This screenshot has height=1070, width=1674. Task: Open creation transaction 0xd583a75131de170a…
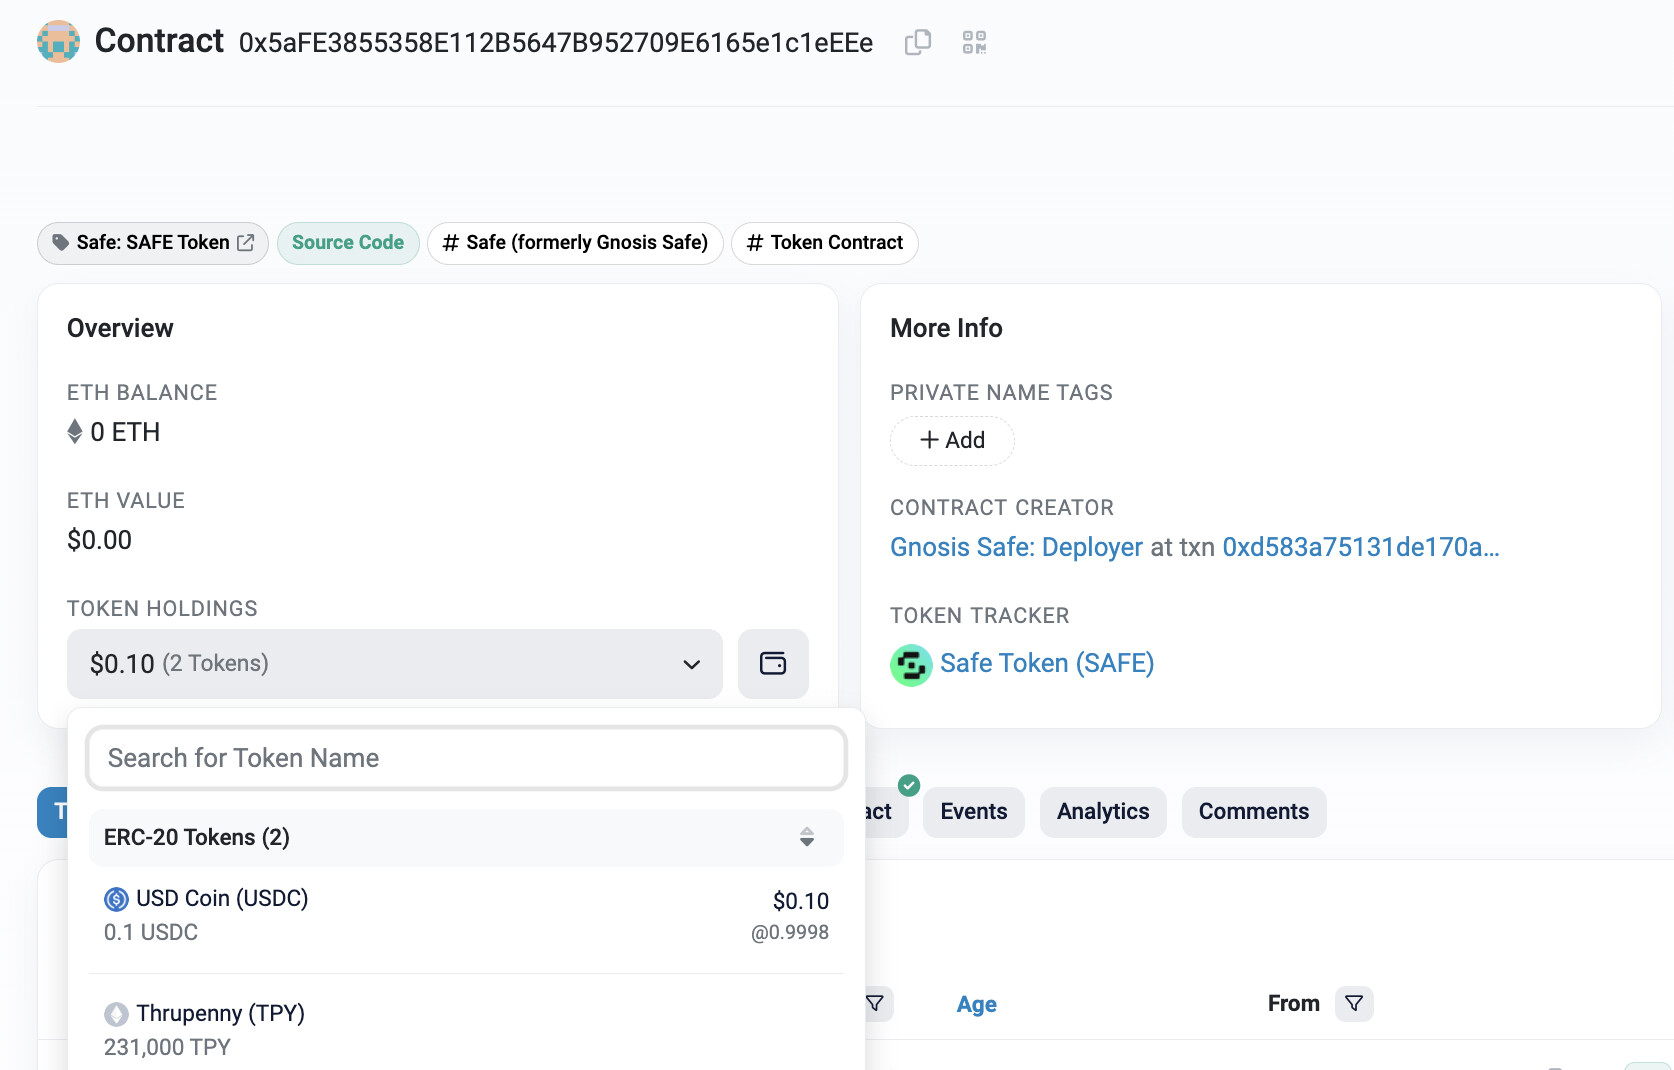point(1360,547)
